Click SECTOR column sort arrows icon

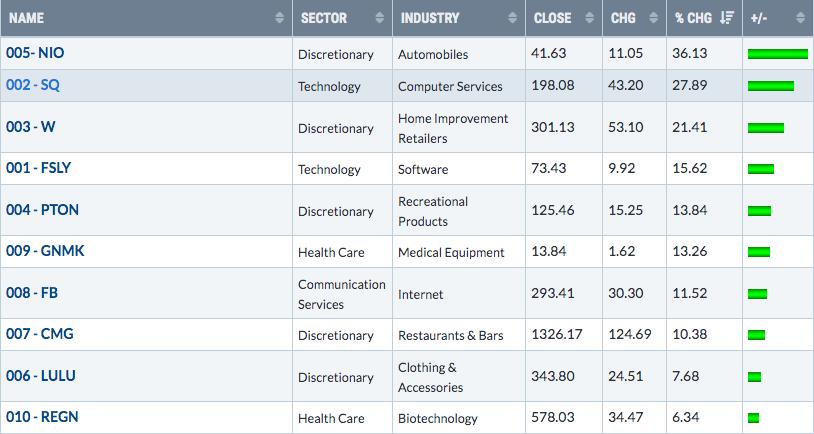pos(379,18)
